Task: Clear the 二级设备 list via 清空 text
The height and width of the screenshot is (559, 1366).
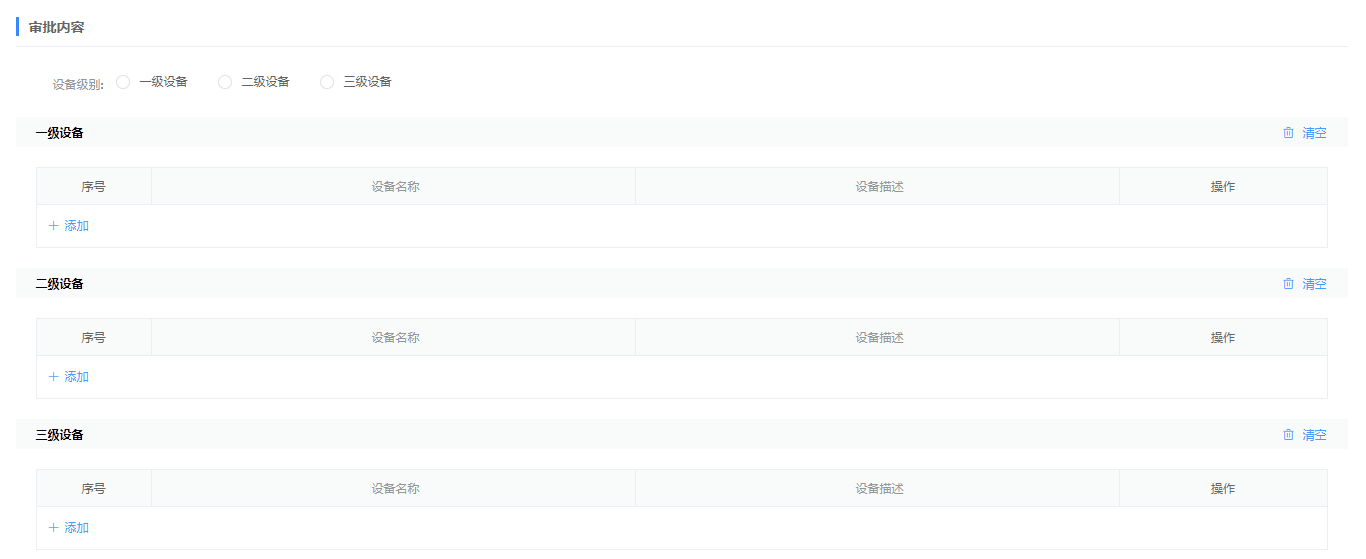Action: (1314, 284)
